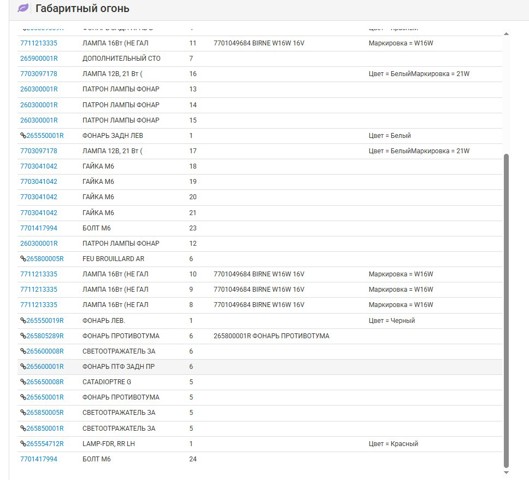529x480 pixels.
Task: Open part 7703097178 with position 16
Action: click(38, 74)
